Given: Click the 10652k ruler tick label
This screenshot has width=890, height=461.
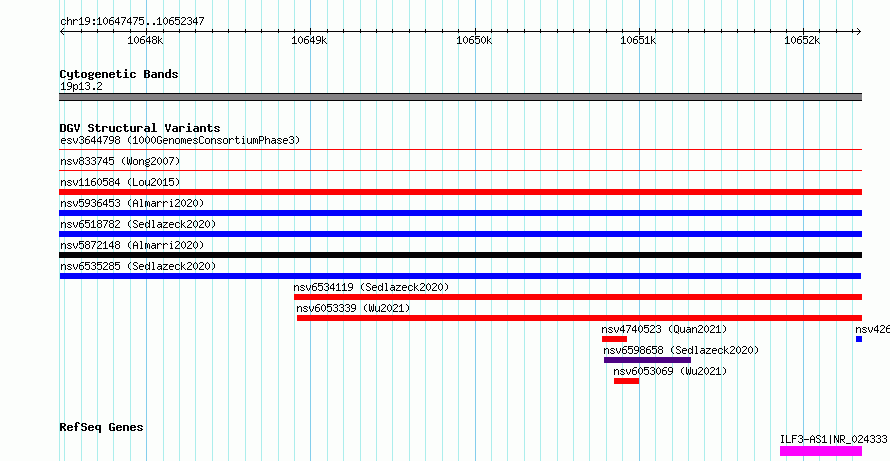Looking at the screenshot, I should pyautogui.click(x=803, y=40).
